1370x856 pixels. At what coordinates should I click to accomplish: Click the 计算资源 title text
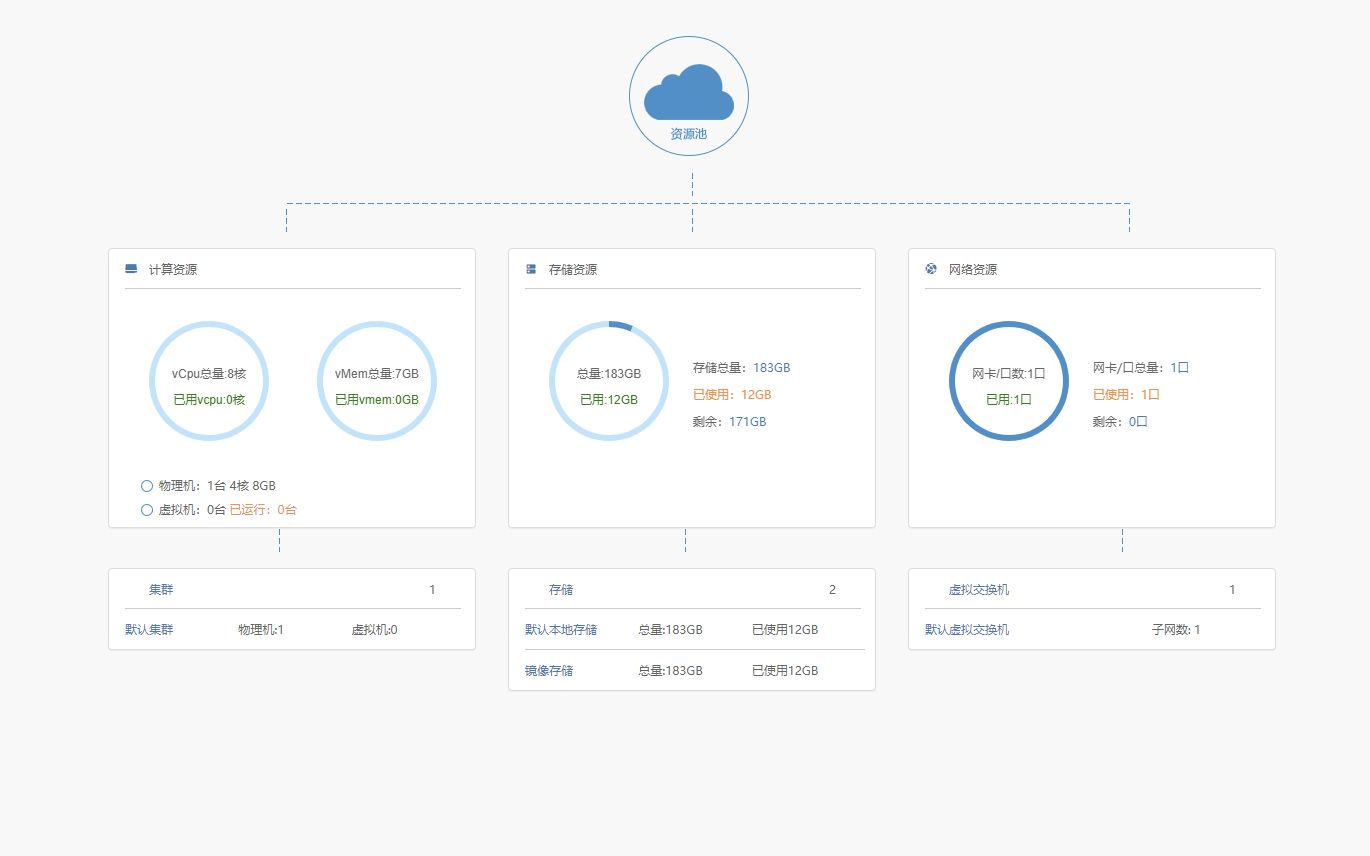173,270
